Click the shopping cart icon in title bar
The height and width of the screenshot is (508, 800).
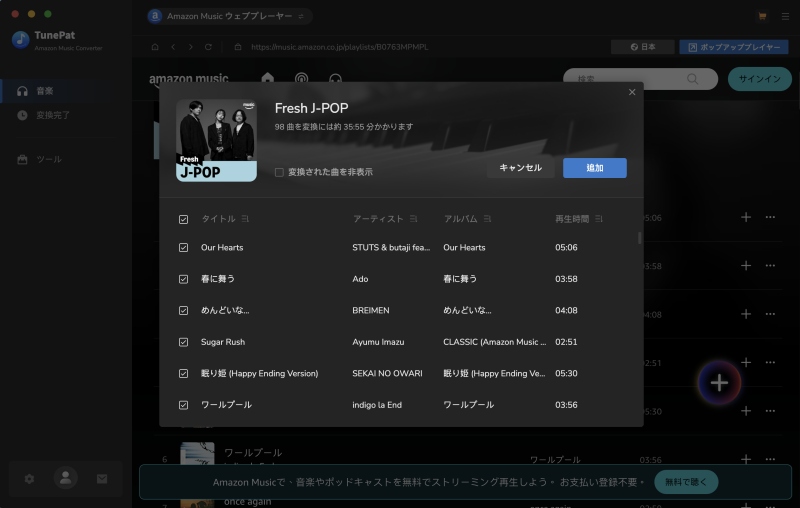(762, 16)
